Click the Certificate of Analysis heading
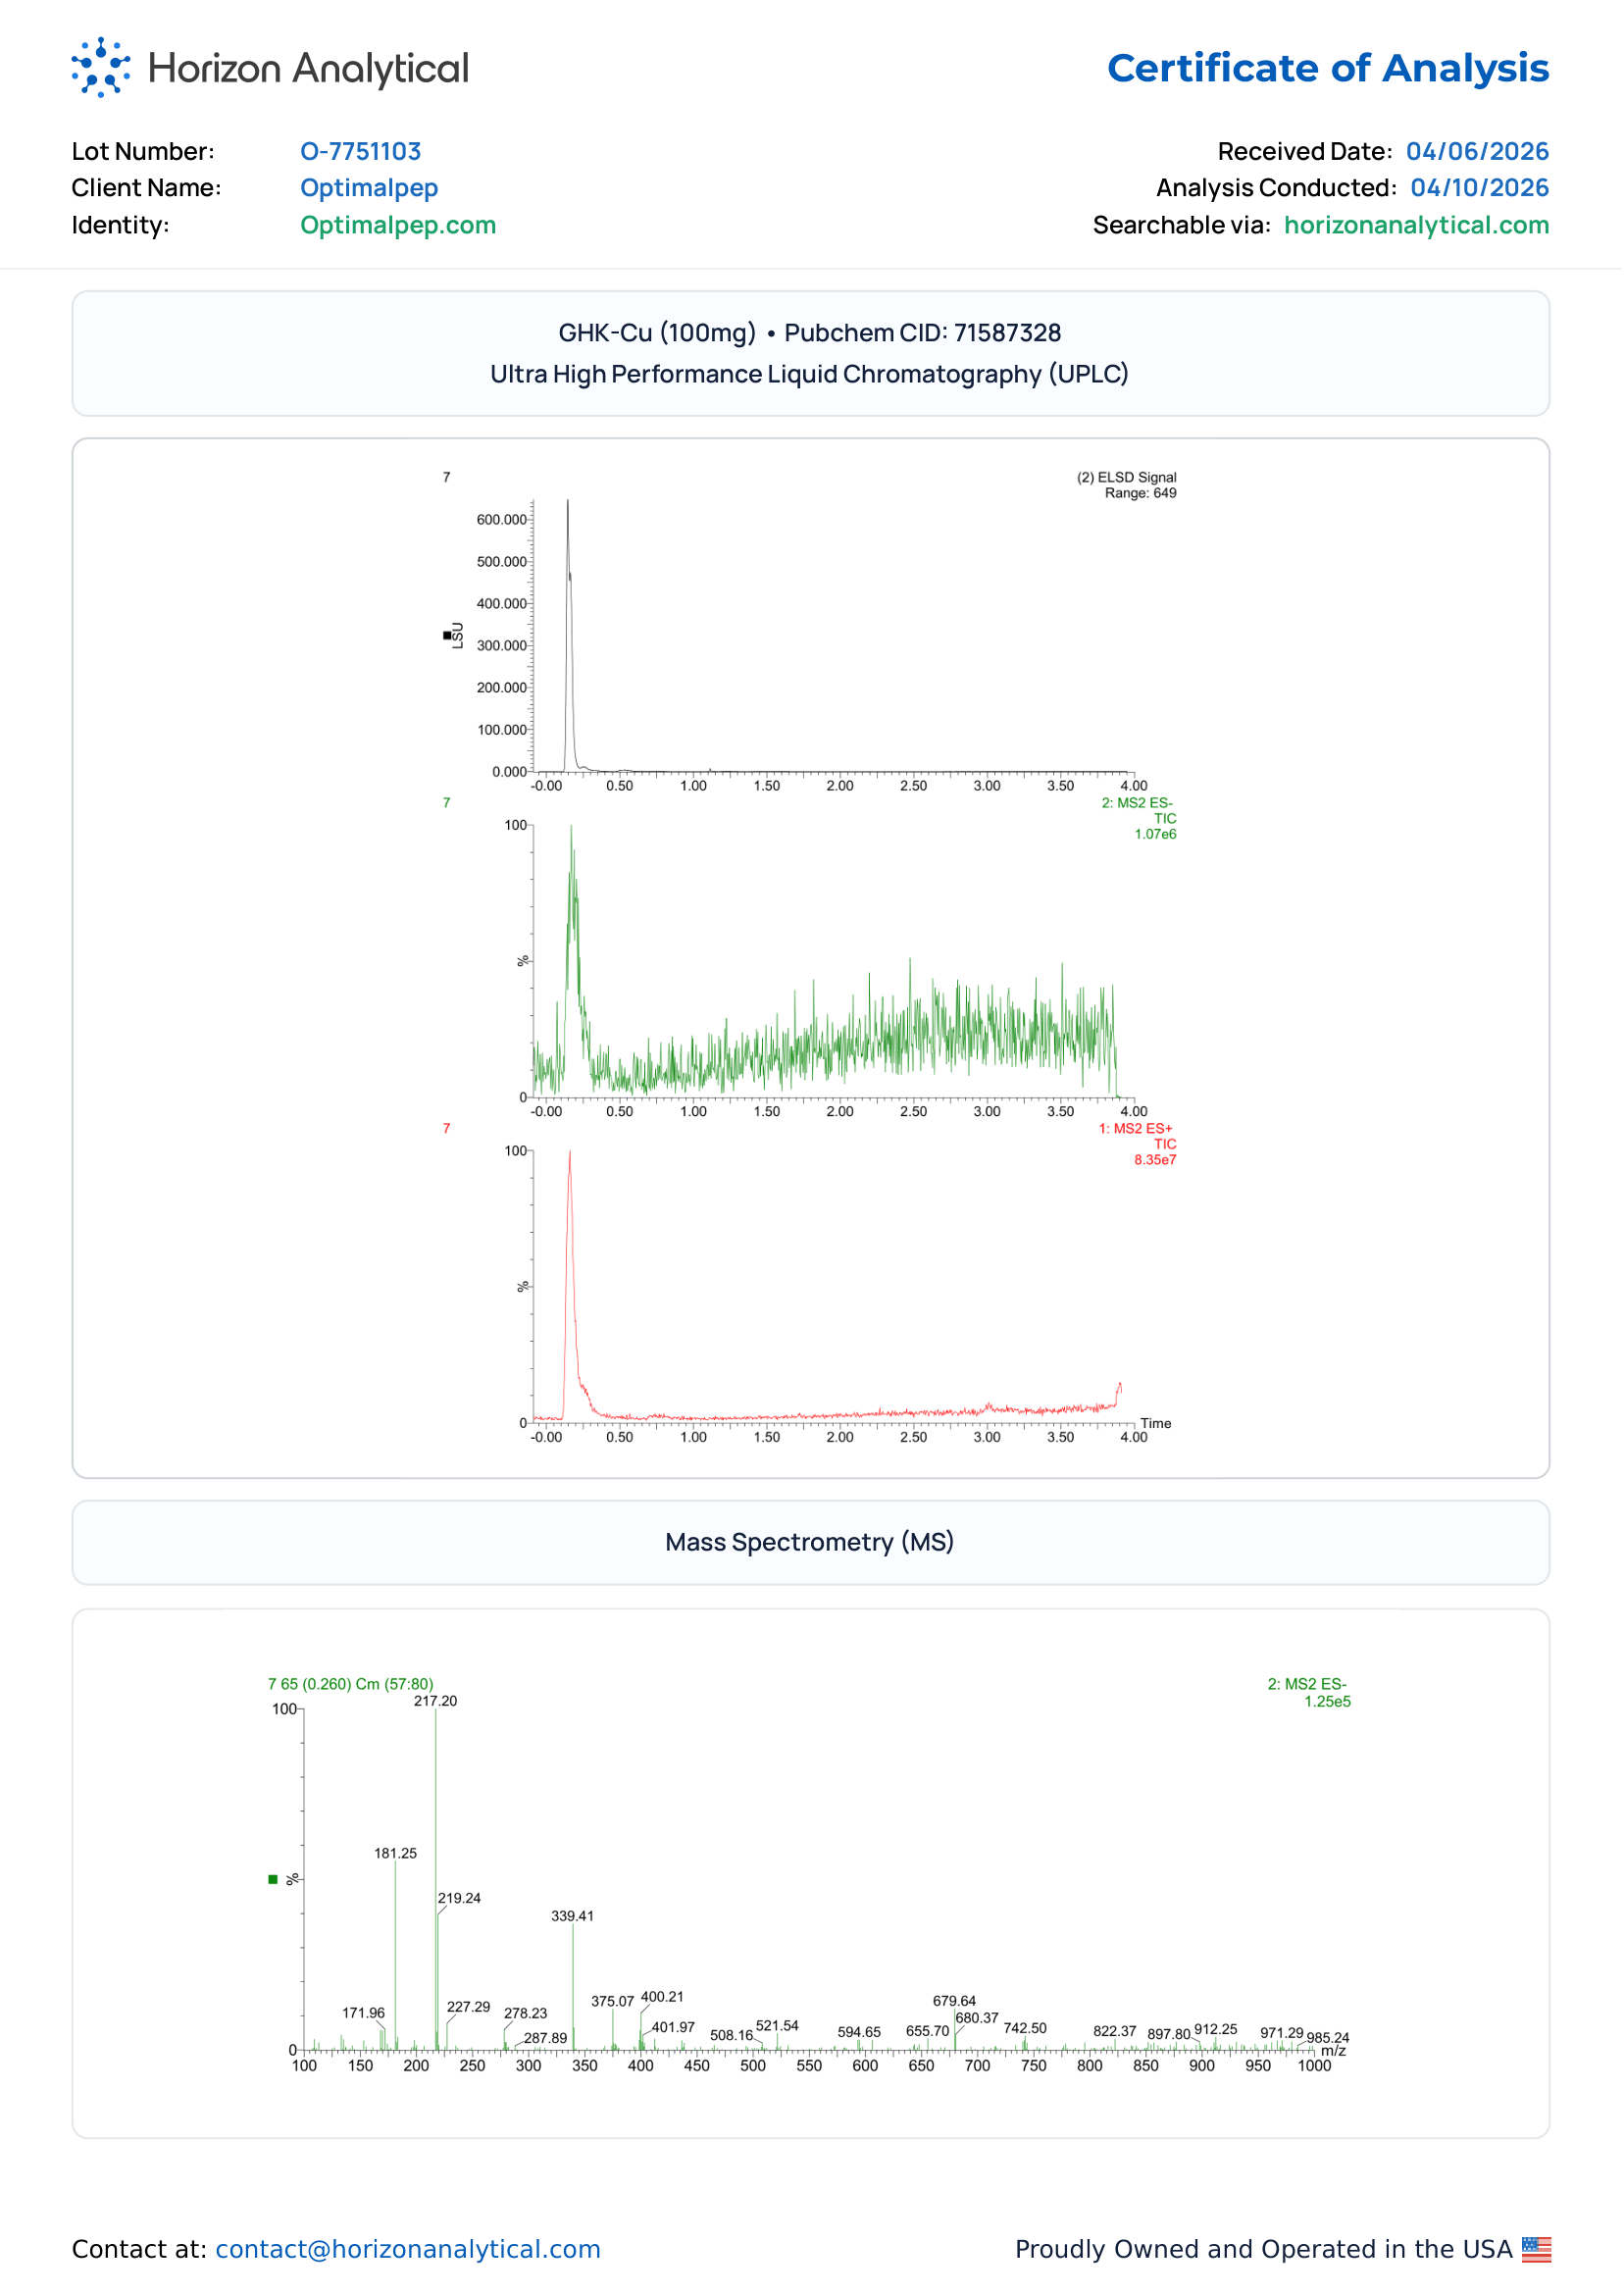 (1329, 68)
